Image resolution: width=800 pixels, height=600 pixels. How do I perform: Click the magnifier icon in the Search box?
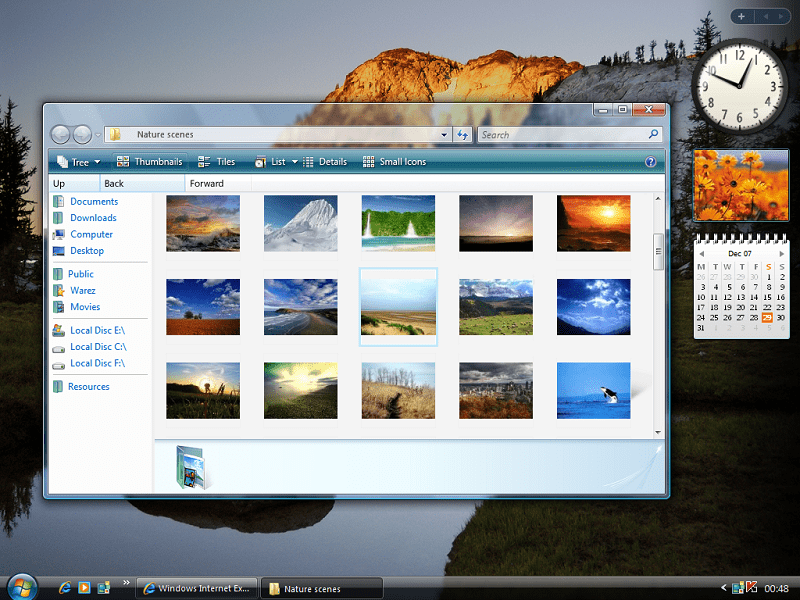tap(654, 134)
